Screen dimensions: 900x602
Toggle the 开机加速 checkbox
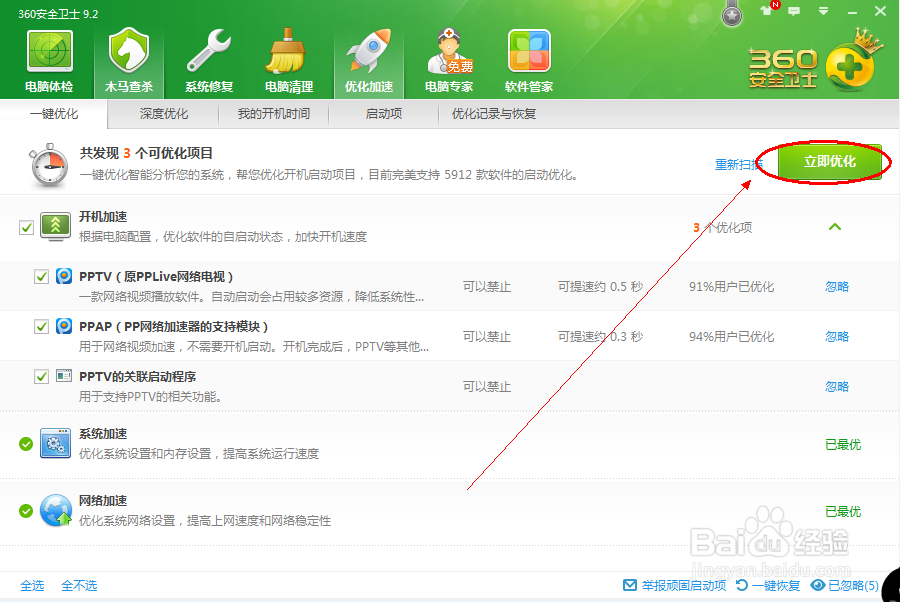point(26,227)
